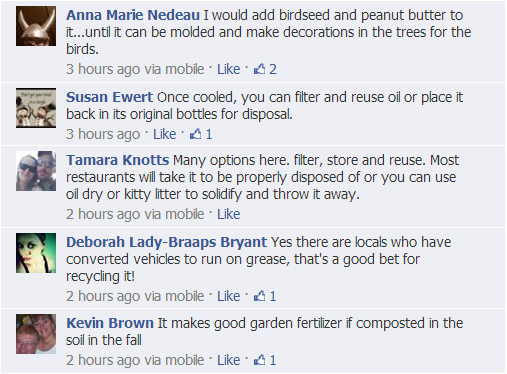Visit Anna Marie Nedeau's profile name link
This screenshot has width=507, height=374.
tap(133, 15)
